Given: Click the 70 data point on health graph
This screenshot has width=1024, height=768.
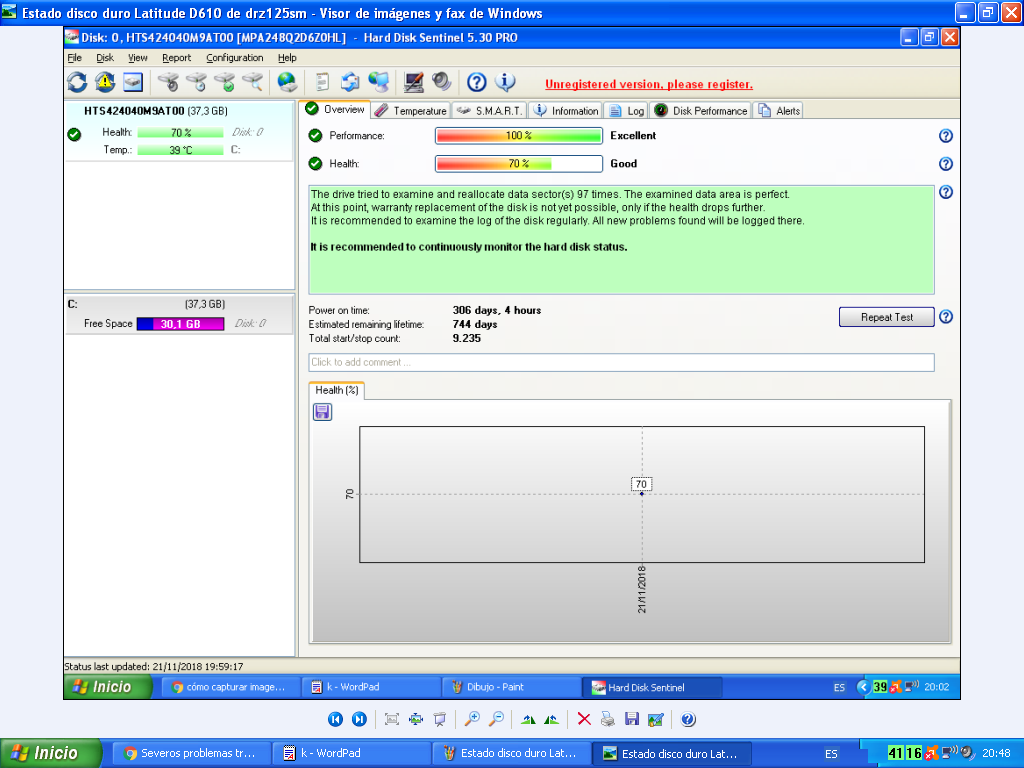Looking at the screenshot, I should tap(641, 493).
